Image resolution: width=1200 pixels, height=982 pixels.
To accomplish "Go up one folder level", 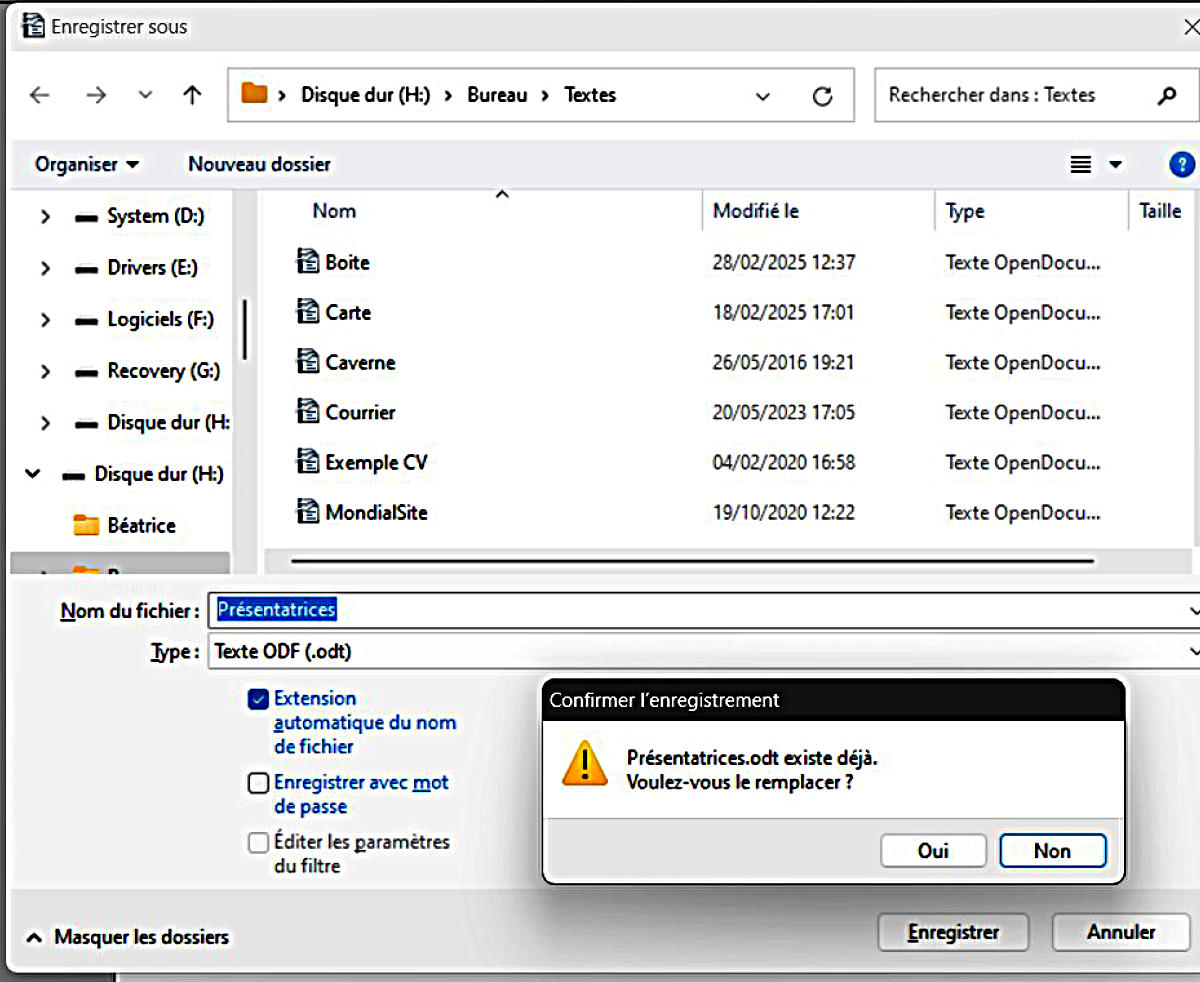I will click(x=192, y=95).
